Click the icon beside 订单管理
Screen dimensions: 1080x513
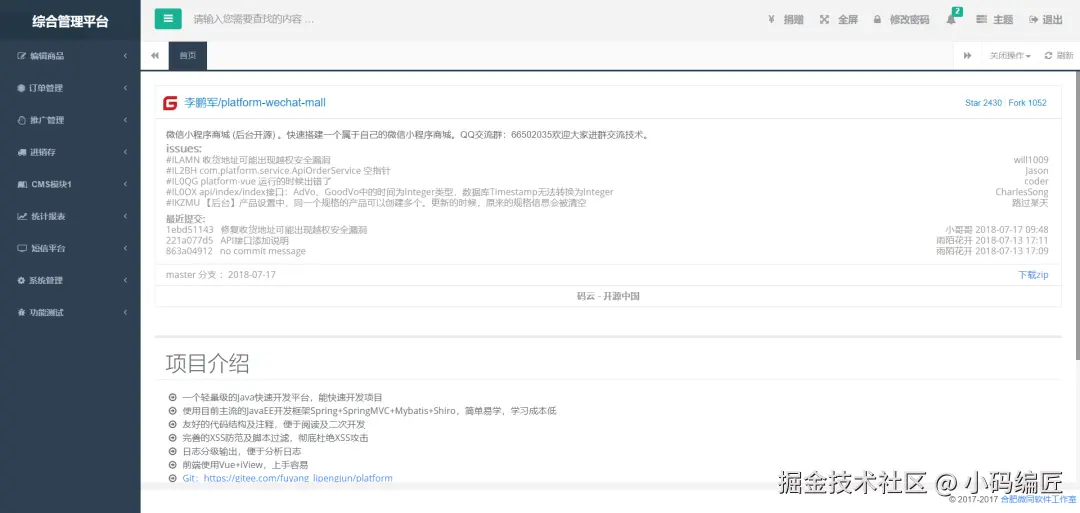(21, 88)
